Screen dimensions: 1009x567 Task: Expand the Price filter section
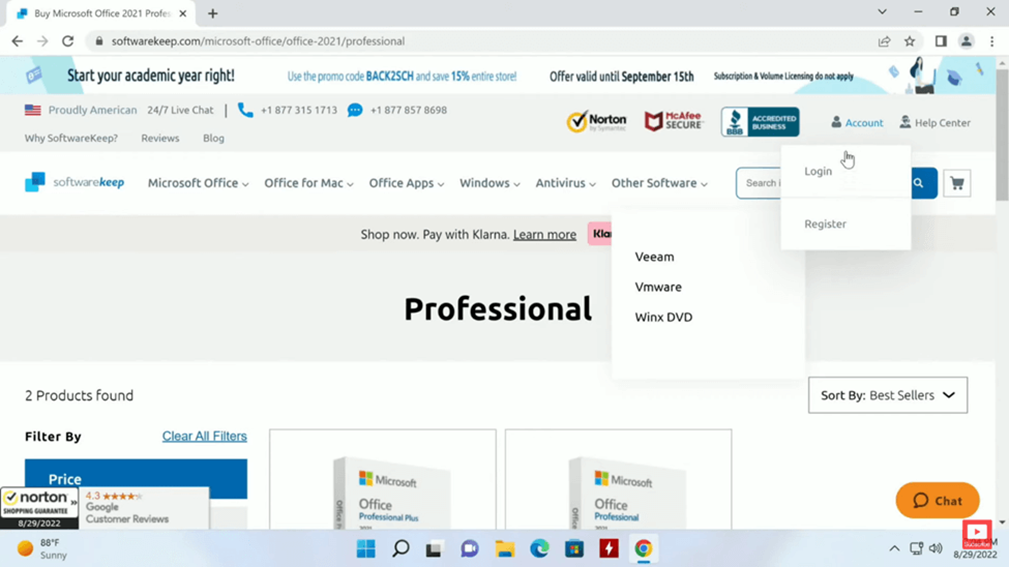(136, 479)
